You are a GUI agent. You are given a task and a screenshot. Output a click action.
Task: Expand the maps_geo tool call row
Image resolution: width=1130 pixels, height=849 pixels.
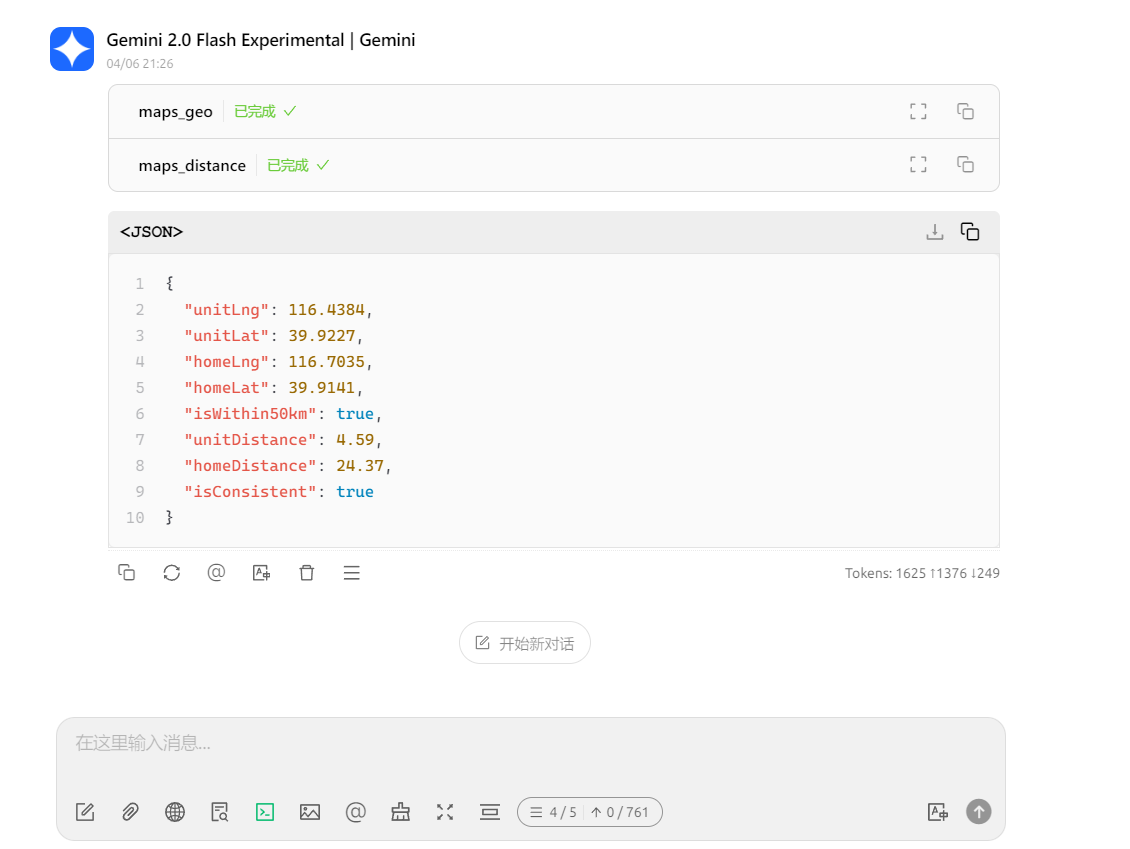tap(553, 112)
